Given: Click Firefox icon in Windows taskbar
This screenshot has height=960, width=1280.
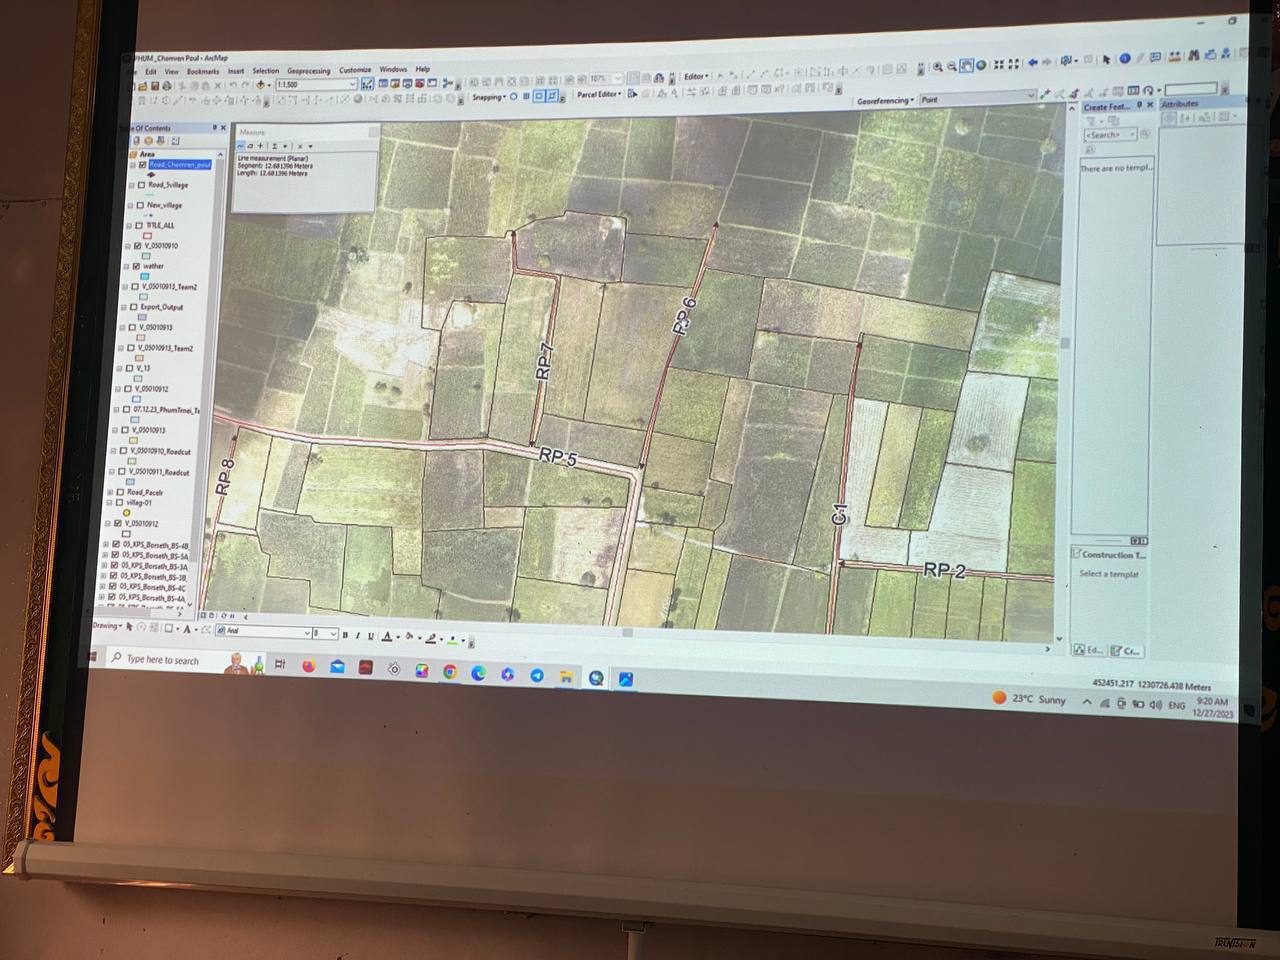Looking at the screenshot, I should [309, 666].
